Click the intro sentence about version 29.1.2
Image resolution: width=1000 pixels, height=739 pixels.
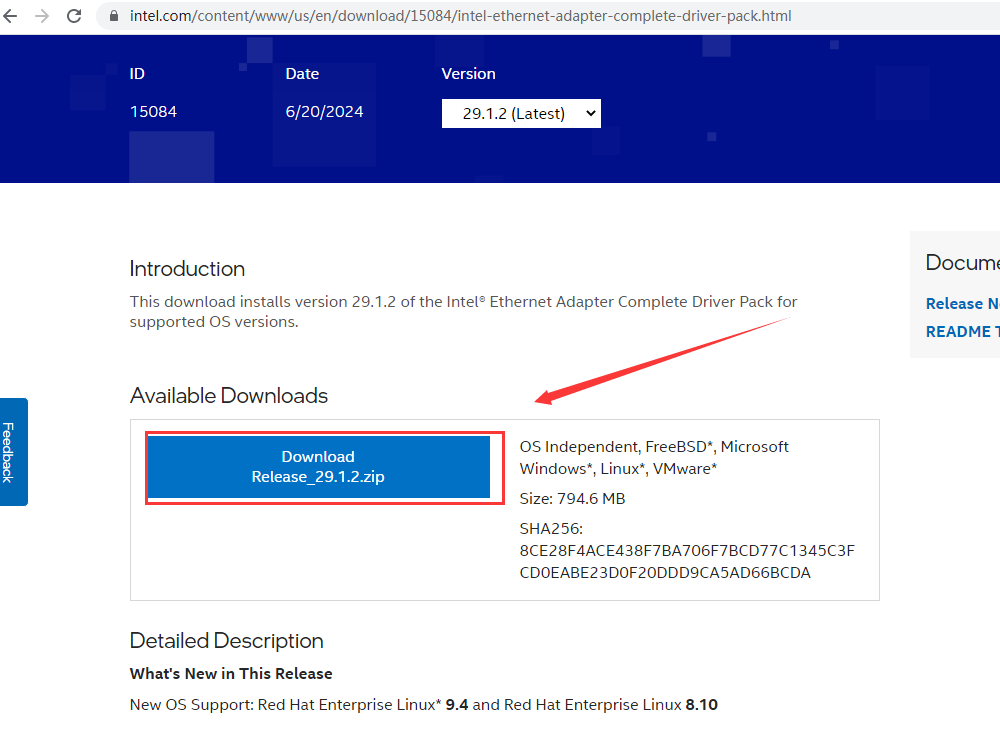pos(464,311)
